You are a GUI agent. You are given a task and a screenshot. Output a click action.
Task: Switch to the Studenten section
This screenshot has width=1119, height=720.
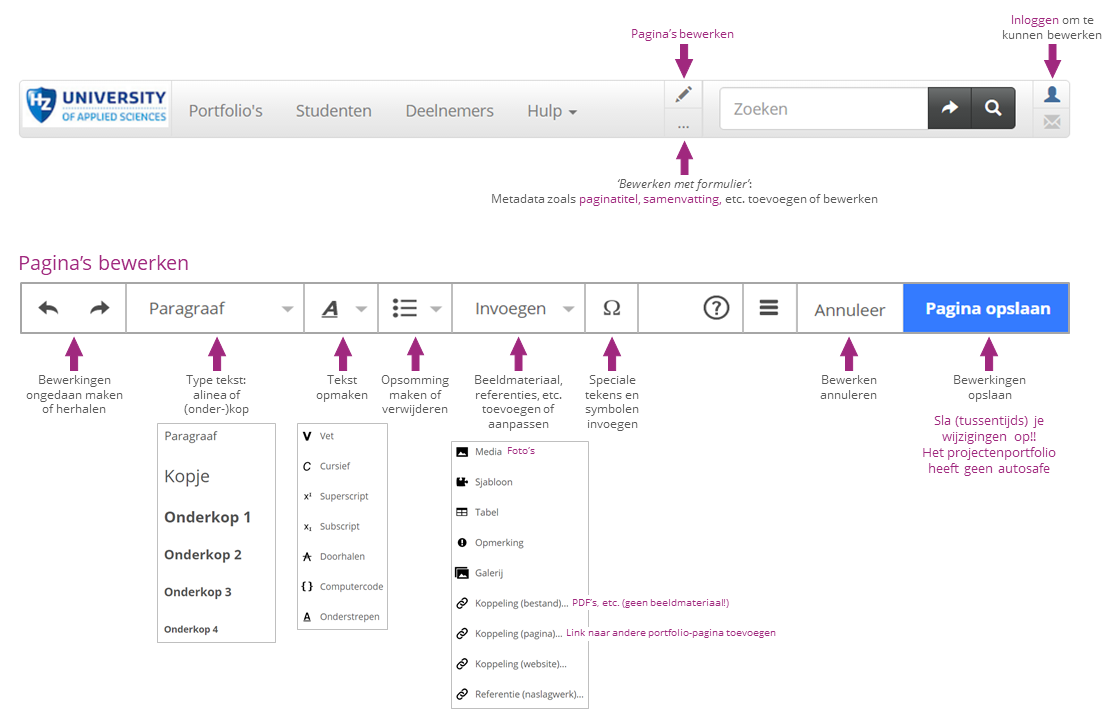(333, 110)
